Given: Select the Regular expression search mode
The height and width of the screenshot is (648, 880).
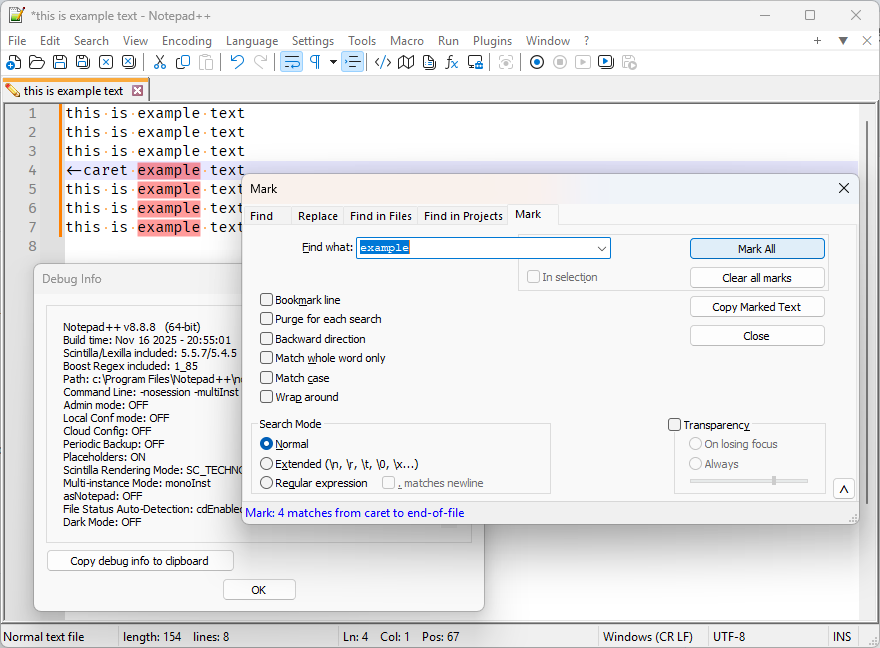Looking at the screenshot, I should 267,483.
